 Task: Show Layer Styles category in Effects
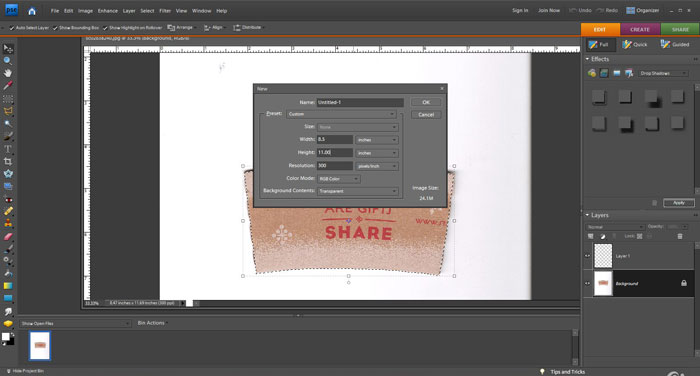[x=604, y=73]
